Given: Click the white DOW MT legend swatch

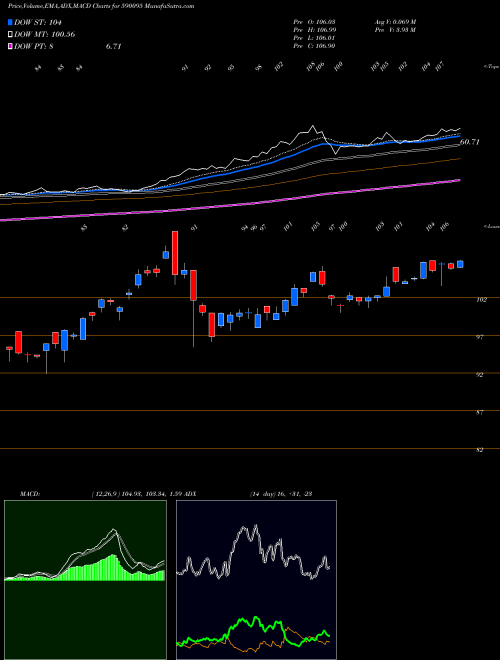Looking at the screenshot, I should pyautogui.click(x=11, y=35).
